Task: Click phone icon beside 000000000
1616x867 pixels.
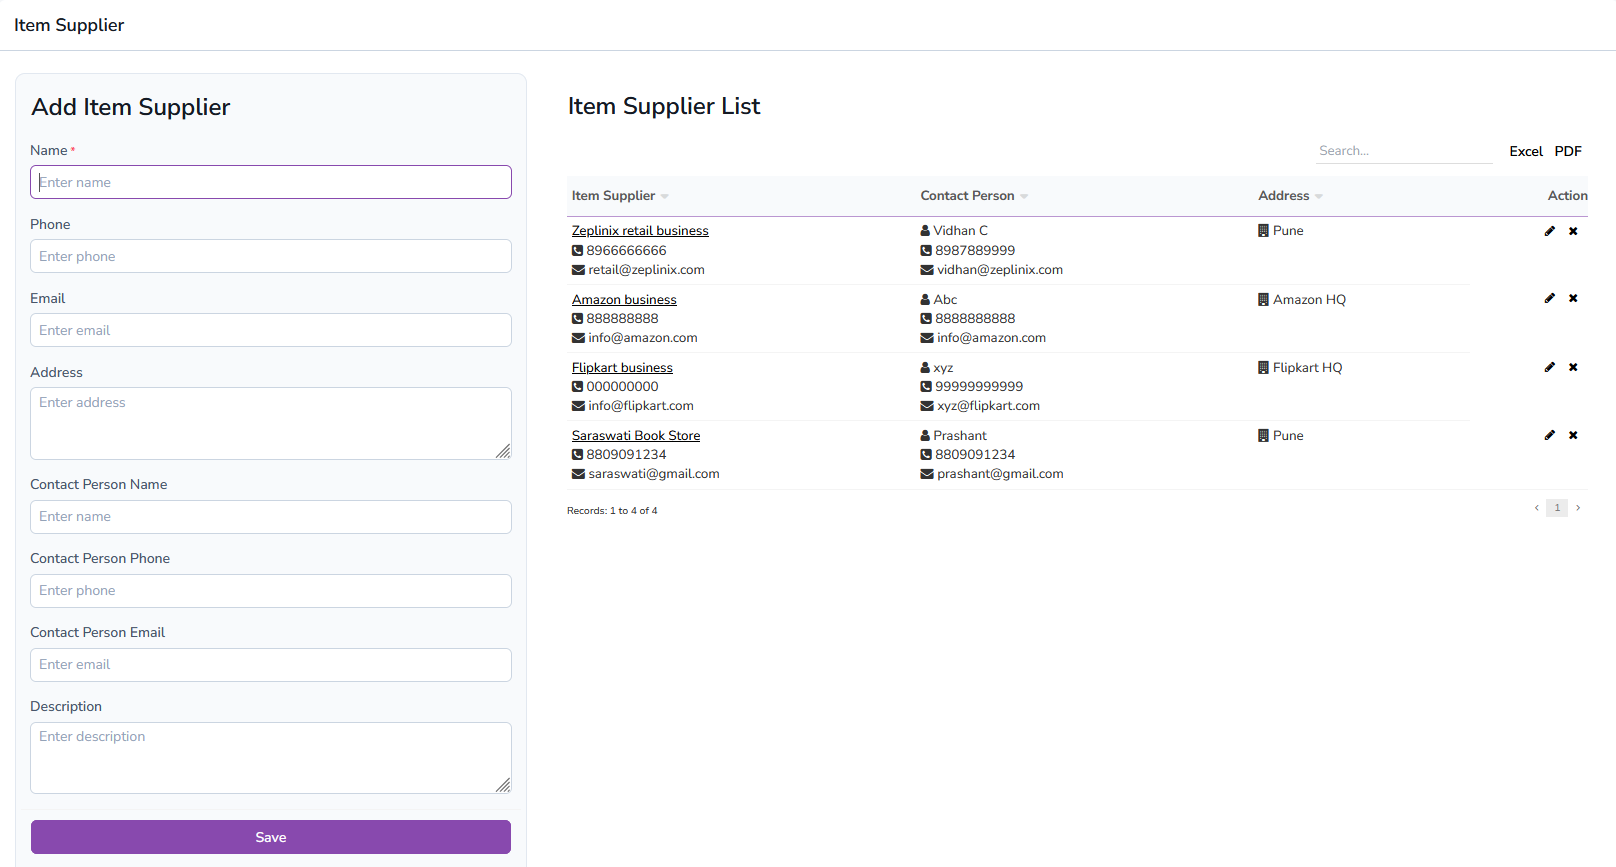Action: tap(577, 387)
